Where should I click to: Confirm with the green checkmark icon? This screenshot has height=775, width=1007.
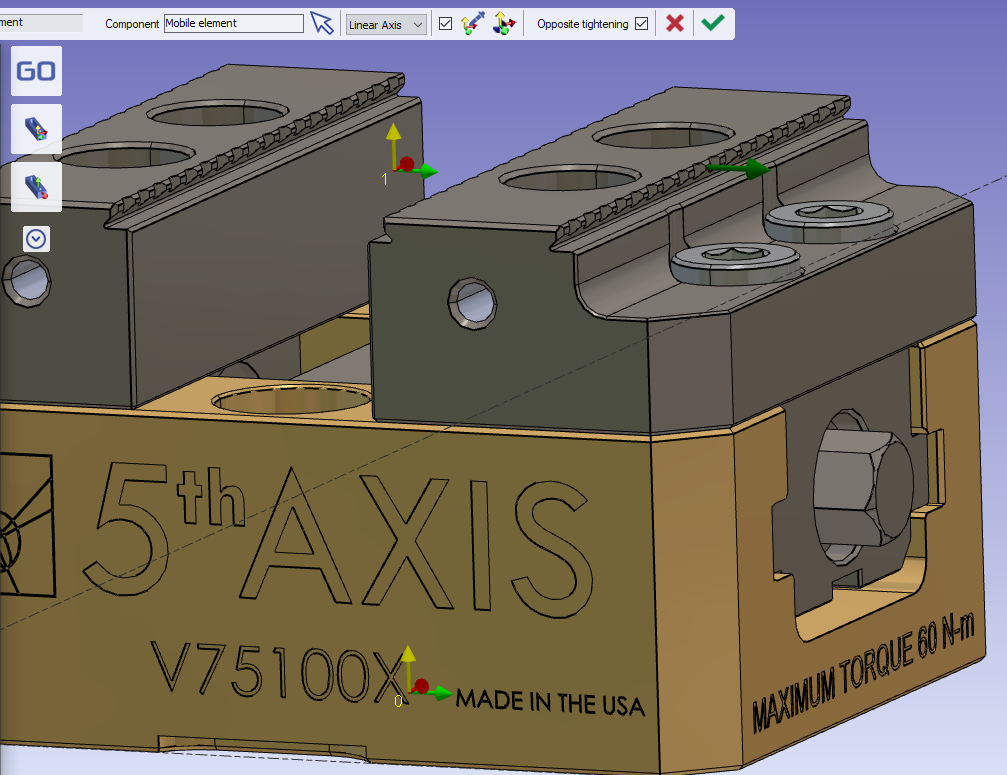pyautogui.click(x=712, y=23)
